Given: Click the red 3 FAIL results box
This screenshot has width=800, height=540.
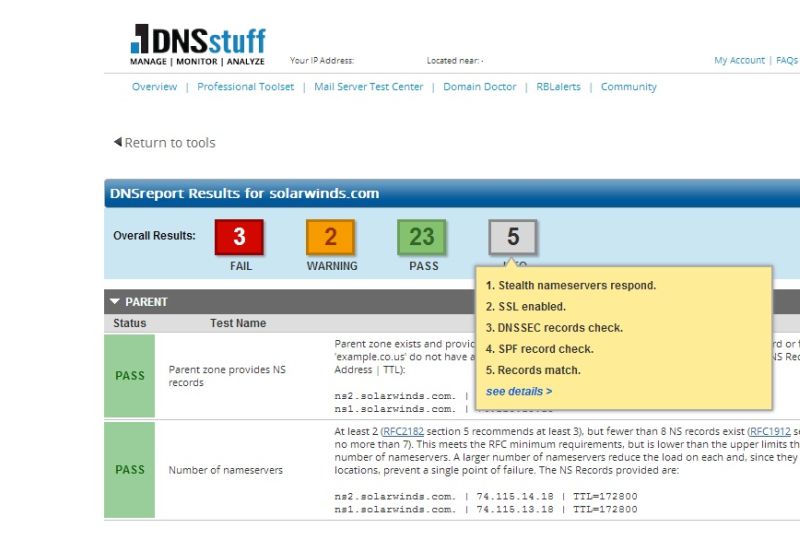Looking at the screenshot, I should (x=239, y=237).
